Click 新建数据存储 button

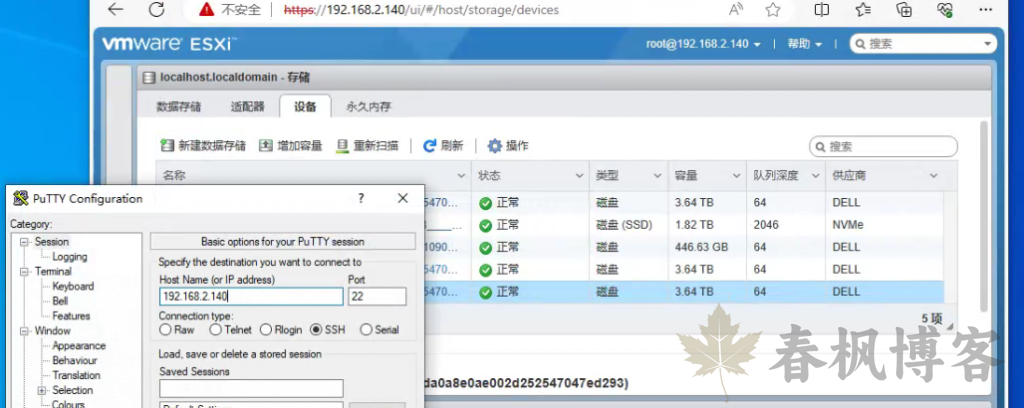coord(203,146)
